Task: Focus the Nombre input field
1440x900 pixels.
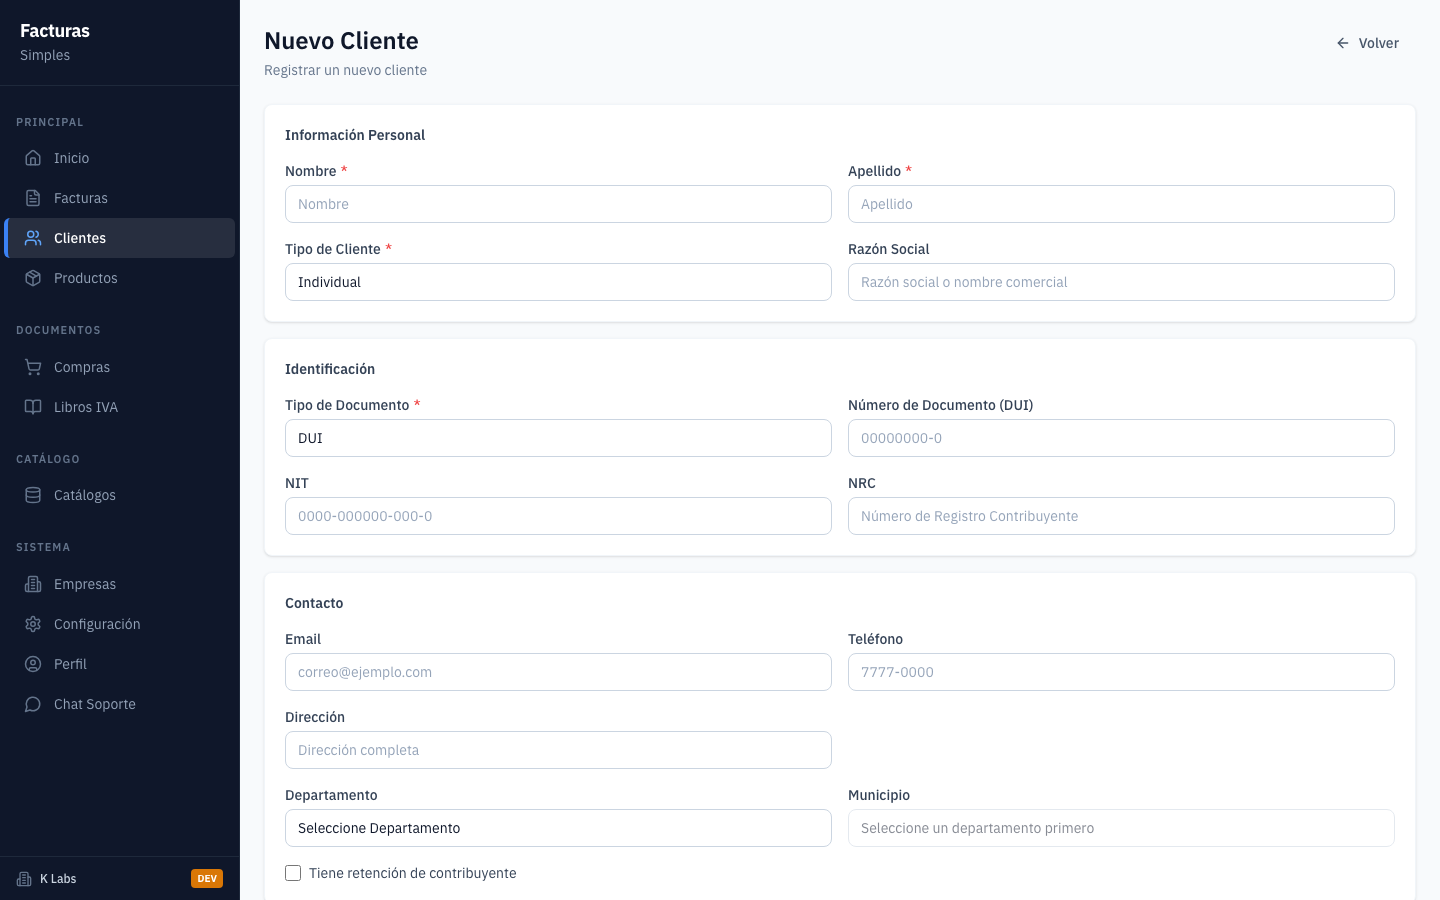Action: [558, 204]
